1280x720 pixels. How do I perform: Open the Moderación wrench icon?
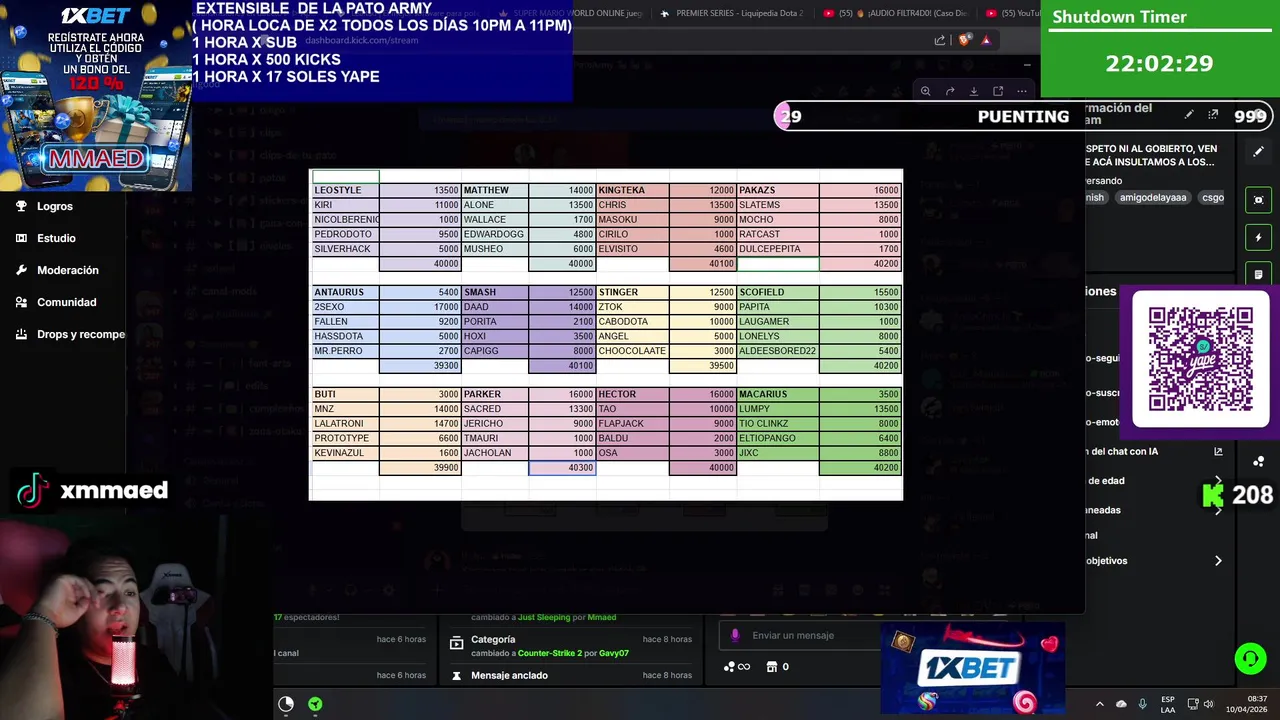21,270
